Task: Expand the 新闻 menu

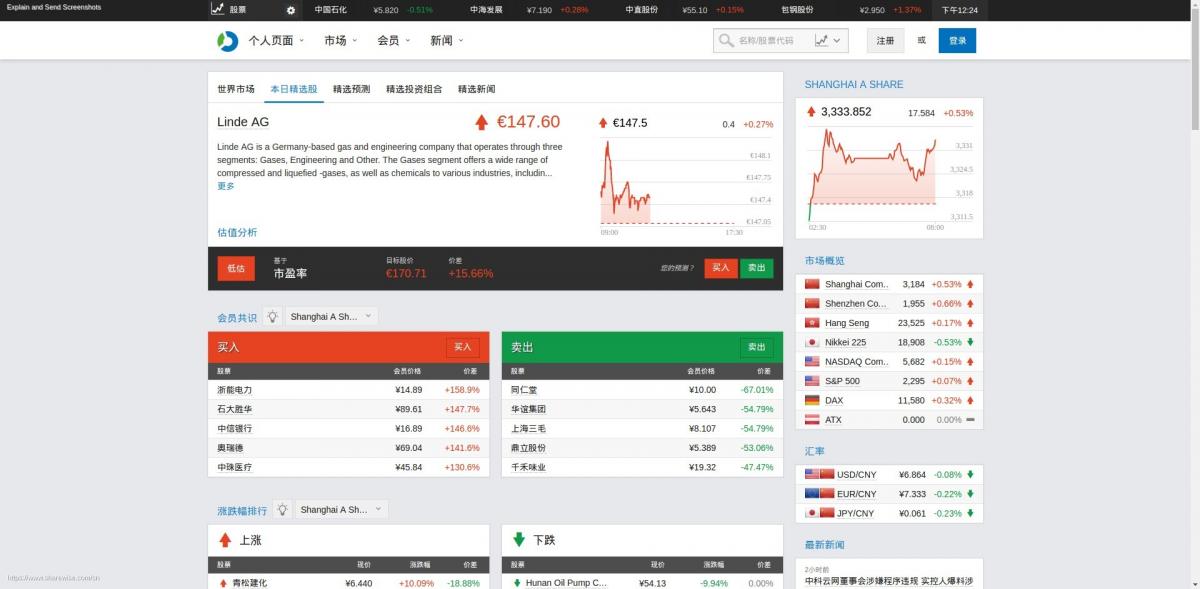Action: (446, 41)
